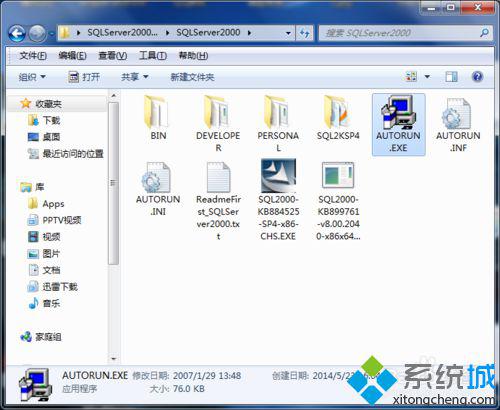Viewport: 500px width, 410px height.
Task: Click navigation pane scroll up arrow
Action: pos(114,96)
